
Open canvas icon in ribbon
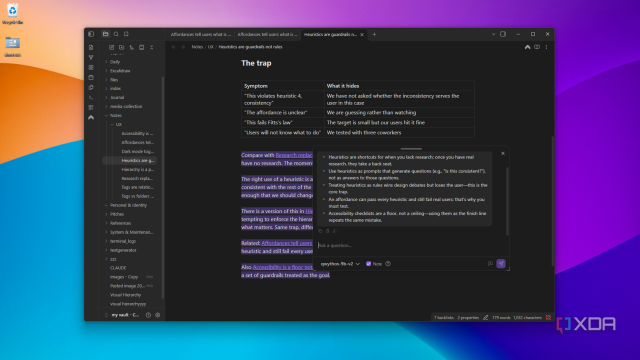[91, 67]
